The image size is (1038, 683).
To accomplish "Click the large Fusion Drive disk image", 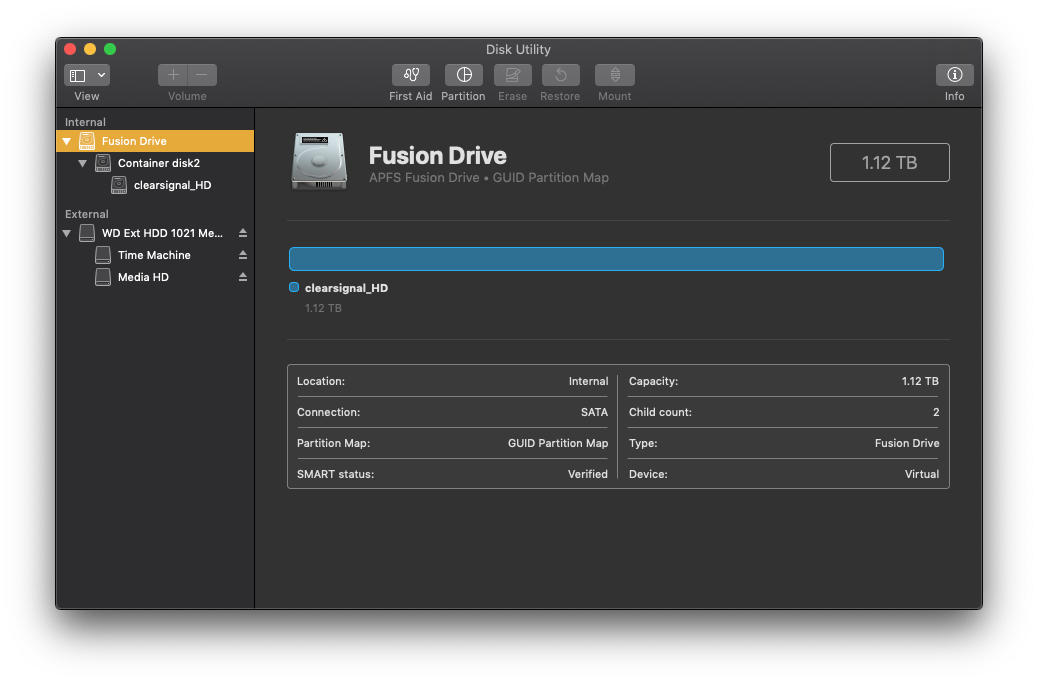I will 319,161.
